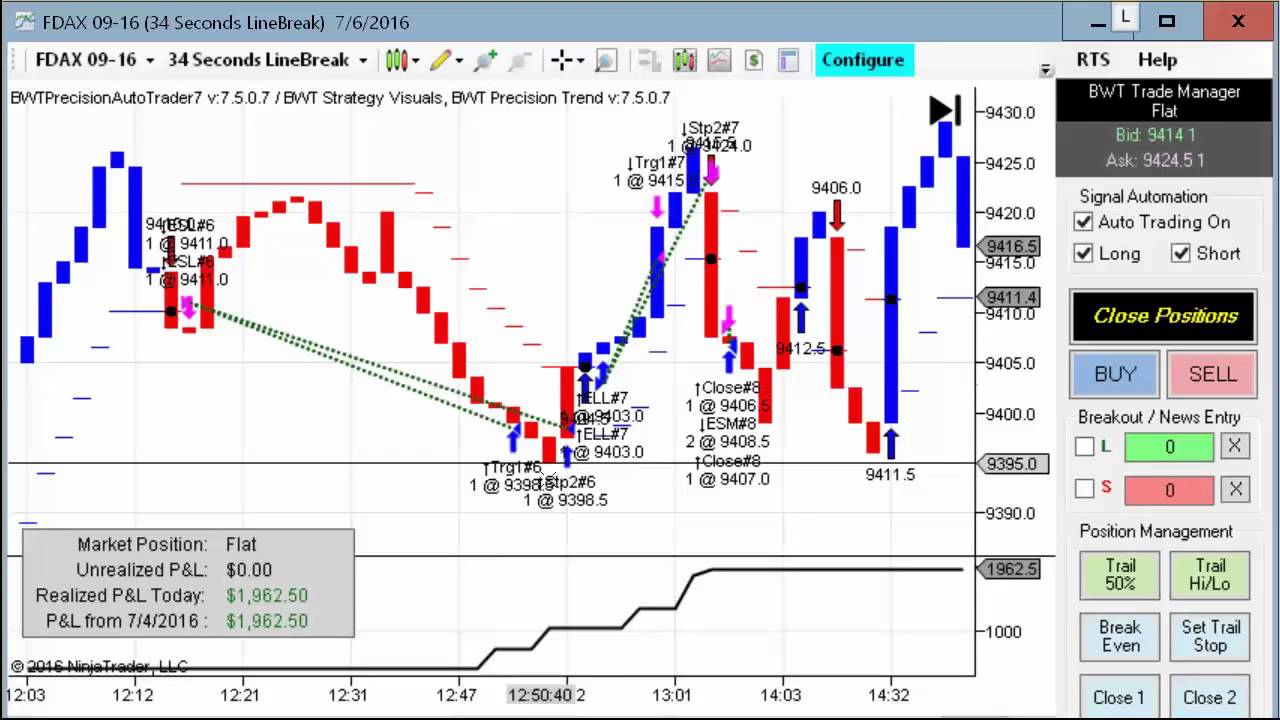Click the NinjaTrader icon in title bar
Viewport: 1280px width, 720px height.
coord(24,21)
